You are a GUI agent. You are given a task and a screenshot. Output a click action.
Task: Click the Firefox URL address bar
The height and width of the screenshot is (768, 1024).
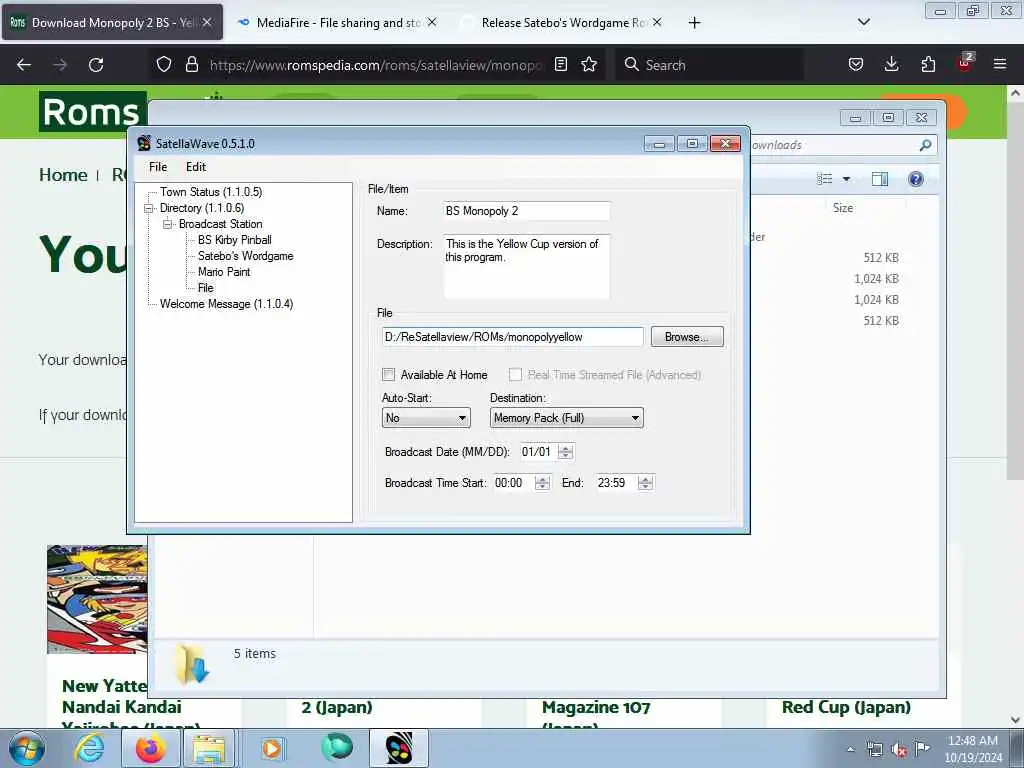[375, 65]
